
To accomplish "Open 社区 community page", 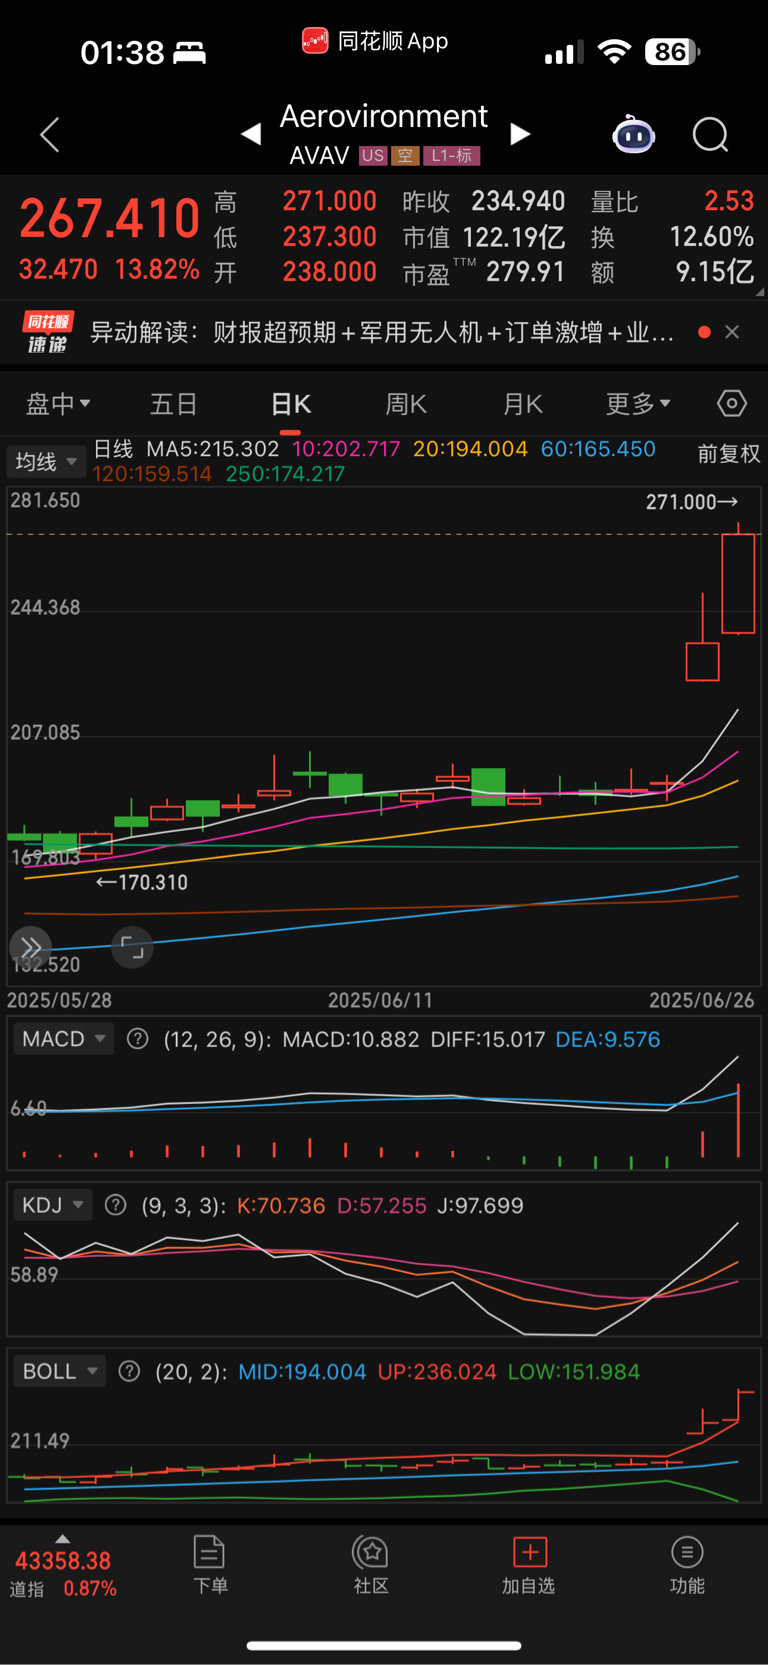I will [x=371, y=1565].
